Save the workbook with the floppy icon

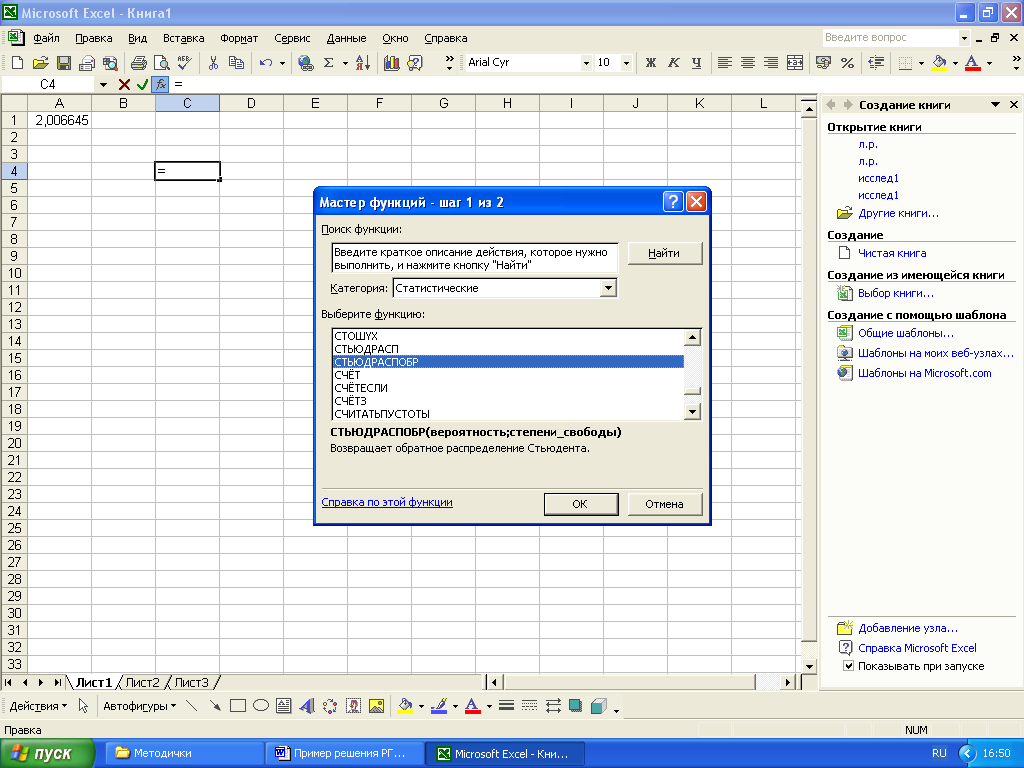(64, 63)
